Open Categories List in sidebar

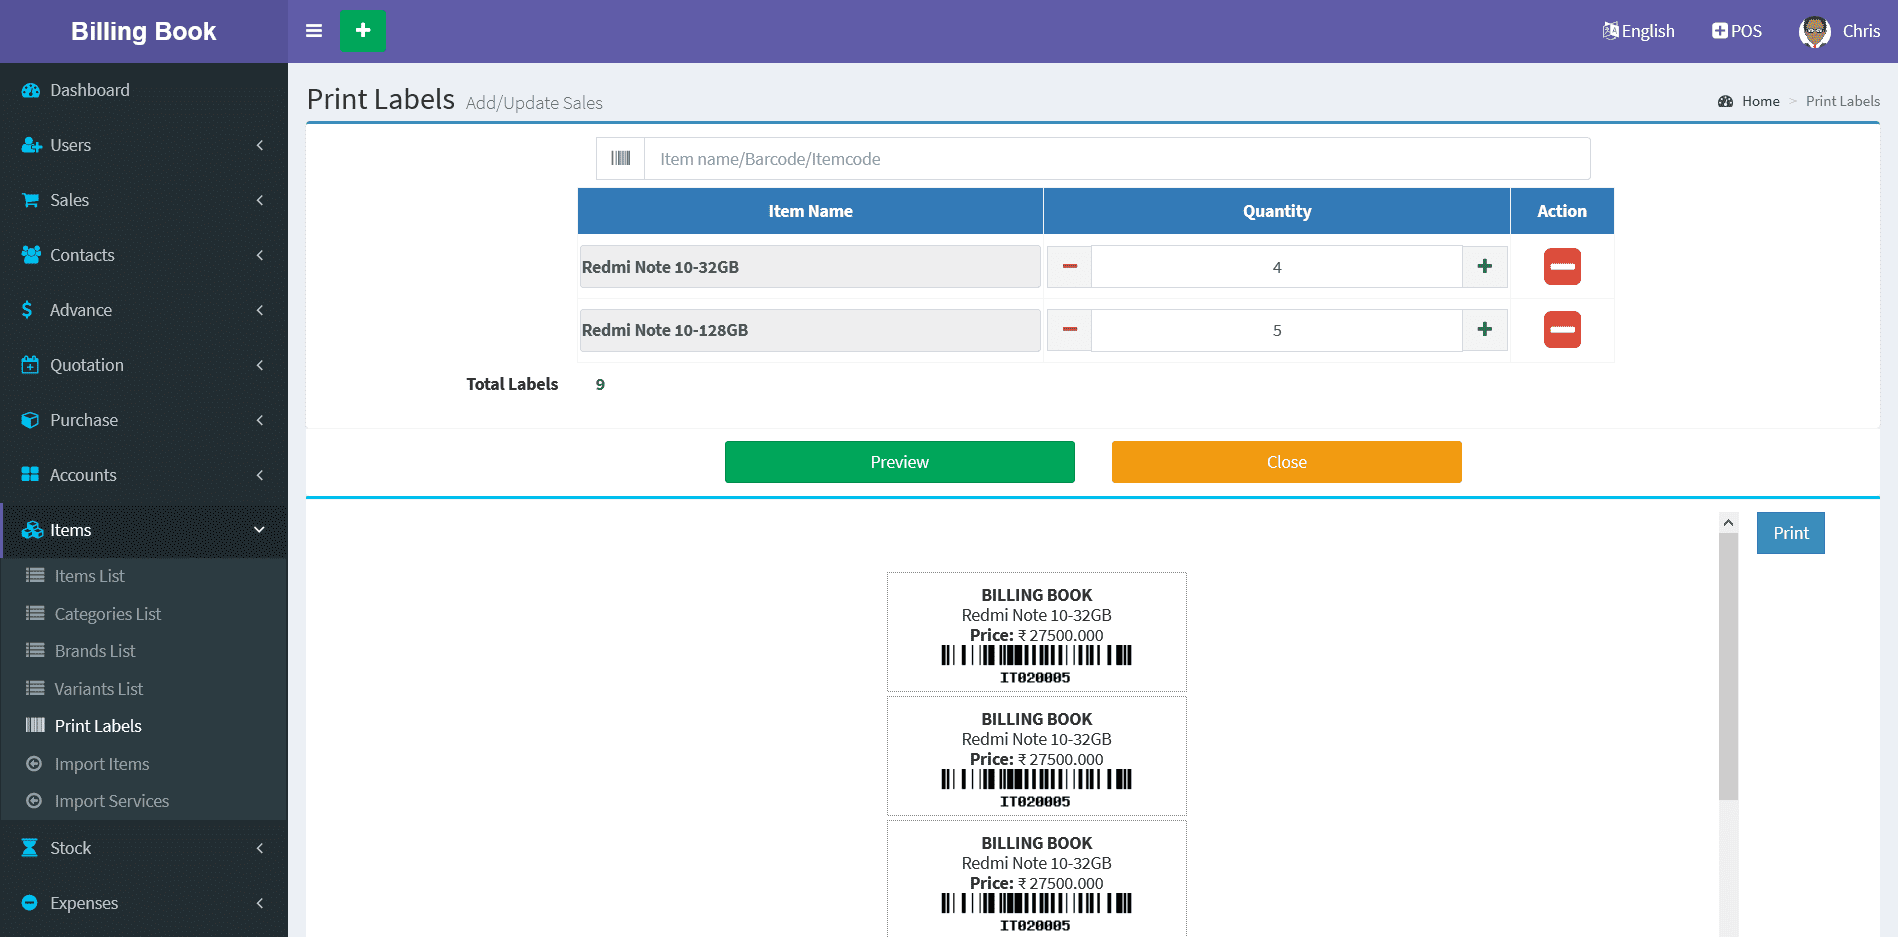click(x=107, y=614)
